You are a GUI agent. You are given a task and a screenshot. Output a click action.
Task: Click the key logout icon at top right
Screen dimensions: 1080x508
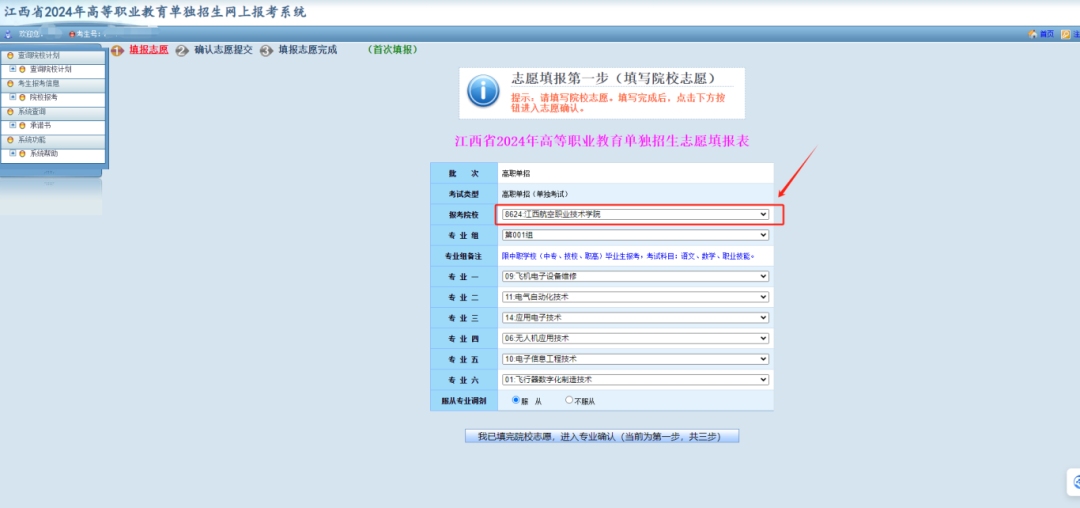[x=1066, y=34]
